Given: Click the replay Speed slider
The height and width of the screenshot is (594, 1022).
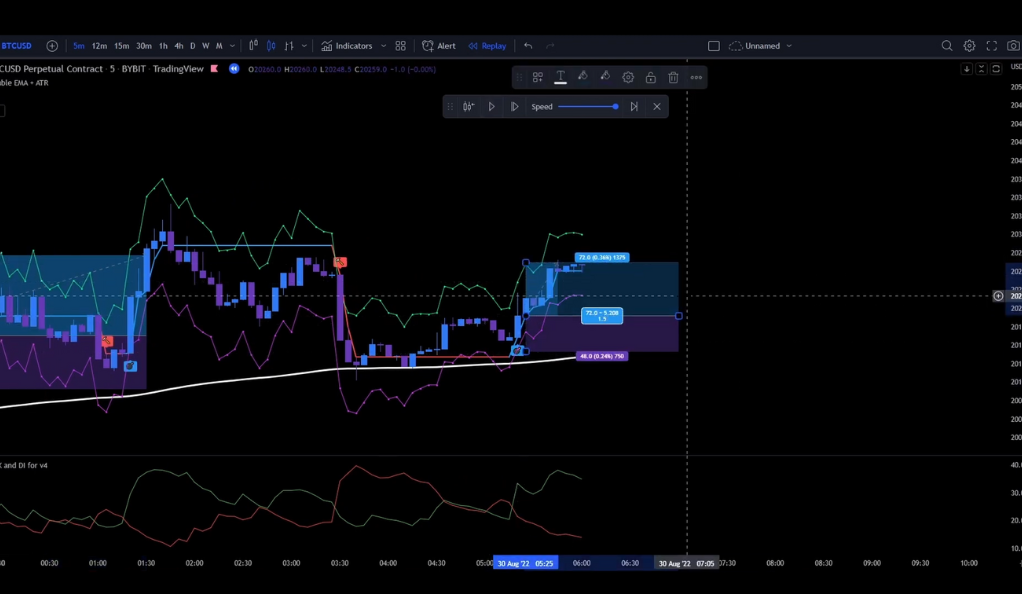Looking at the screenshot, I should pos(588,106).
